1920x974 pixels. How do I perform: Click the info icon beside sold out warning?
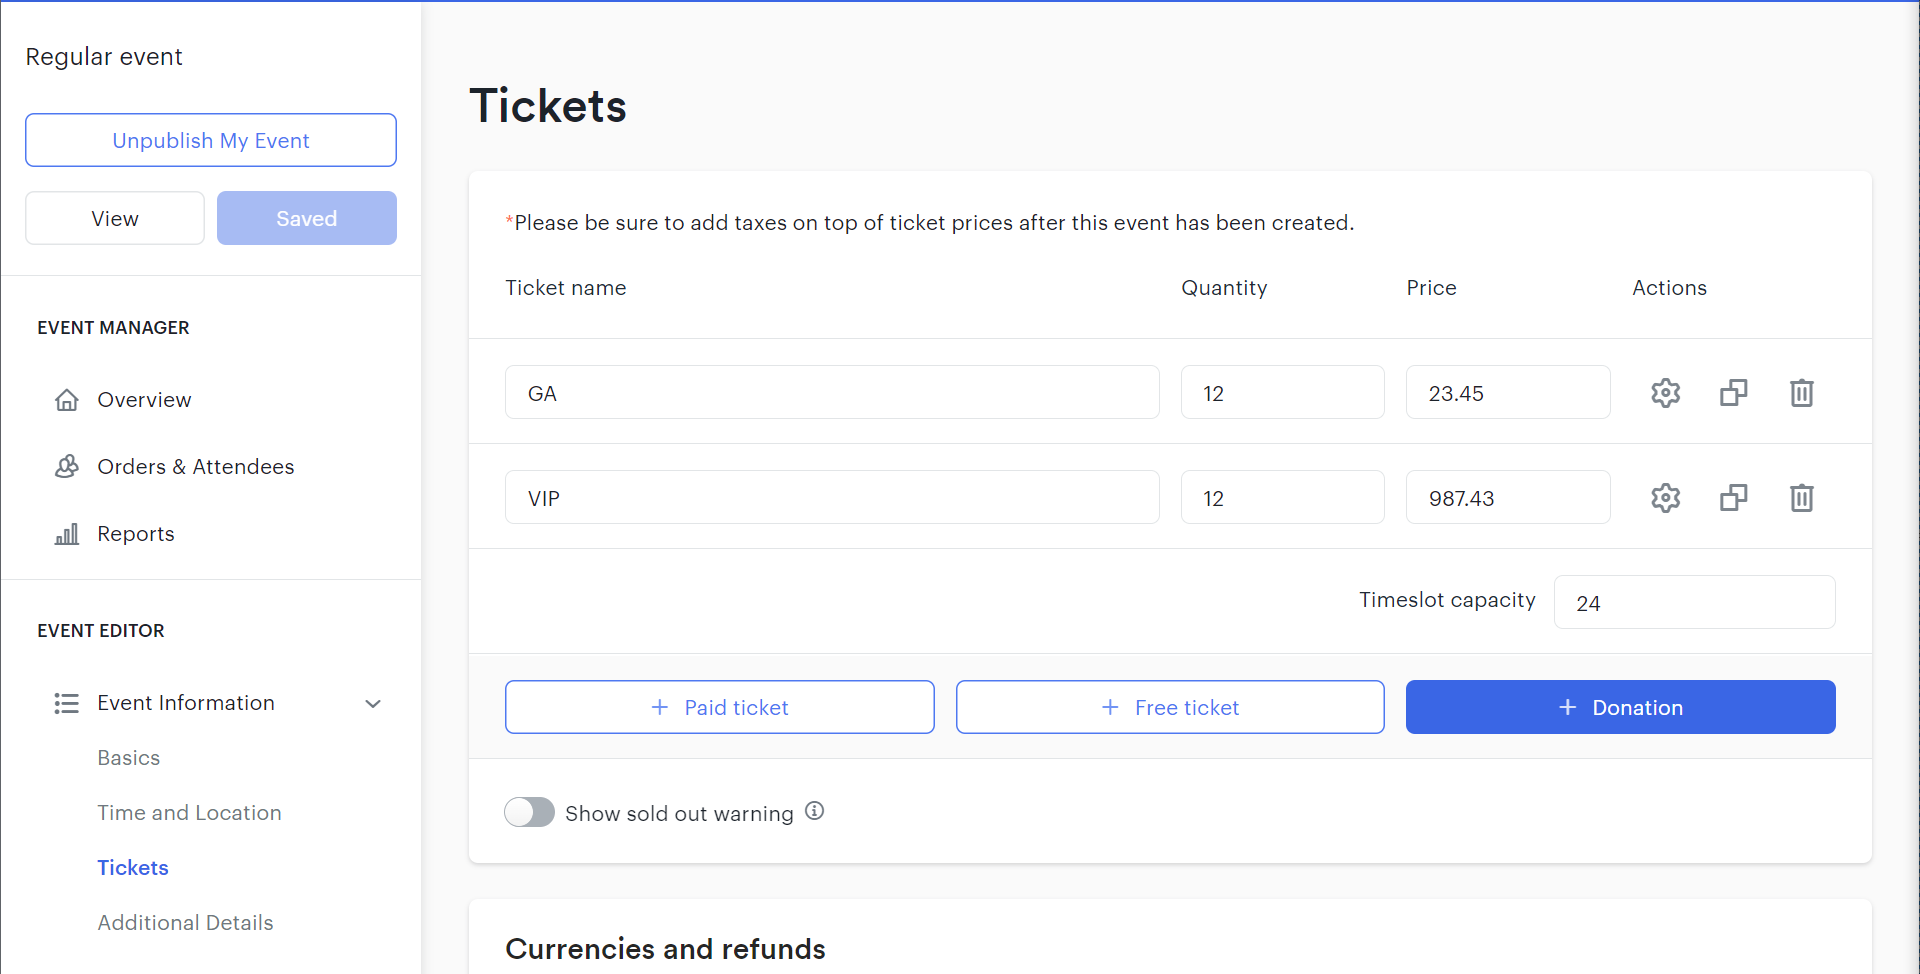815,811
